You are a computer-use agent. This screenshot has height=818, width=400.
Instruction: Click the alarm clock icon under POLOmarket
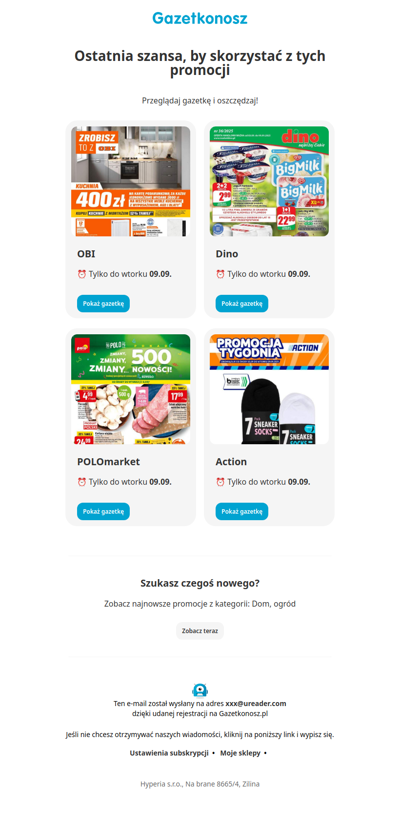[81, 482]
